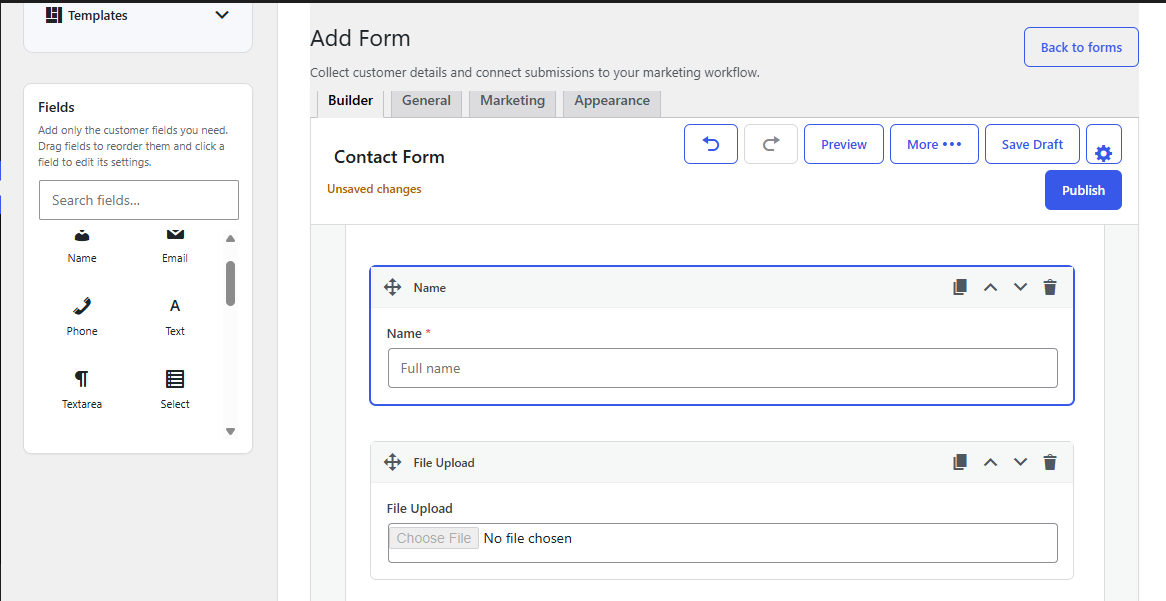The image size is (1166, 601).
Task: Duplicate the File Upload field
Action: click(960, 462)
